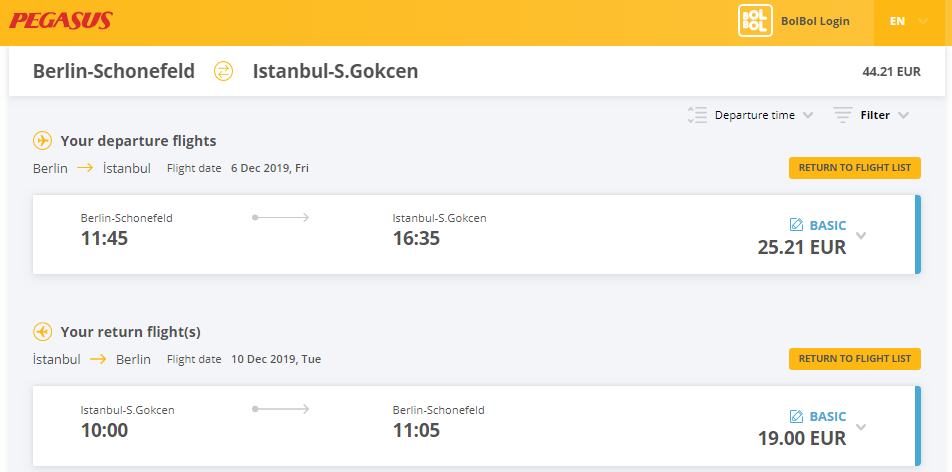The height and width of the screenshot is (472, 952).
Task: Click the BASIC edit icon for 25.21 EUR
Action: pos(796,225)
